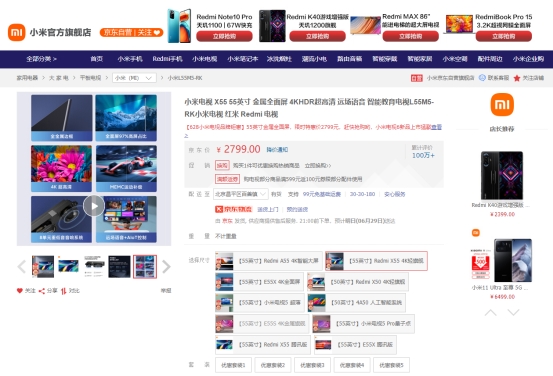Image resolution: width=553 pixels, height=376 pixels.
Task: Click the 99元免基础运费 link
Action: pos(322,194)
